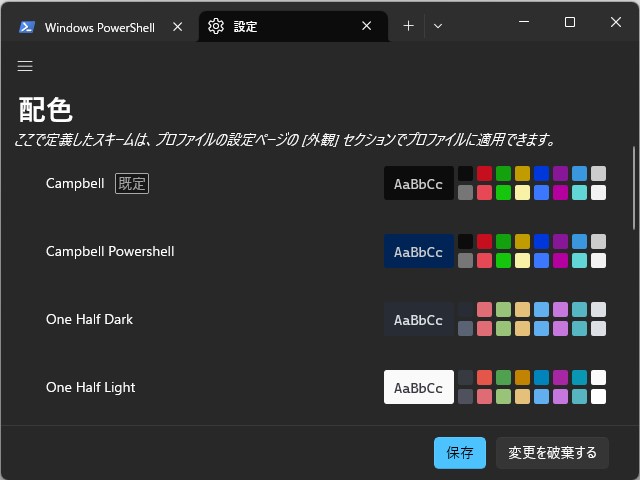The width and height of the screenshot is (640, 480).
Task: Click Campbell Powershell's bright green swatch
Action: (503, 260)
